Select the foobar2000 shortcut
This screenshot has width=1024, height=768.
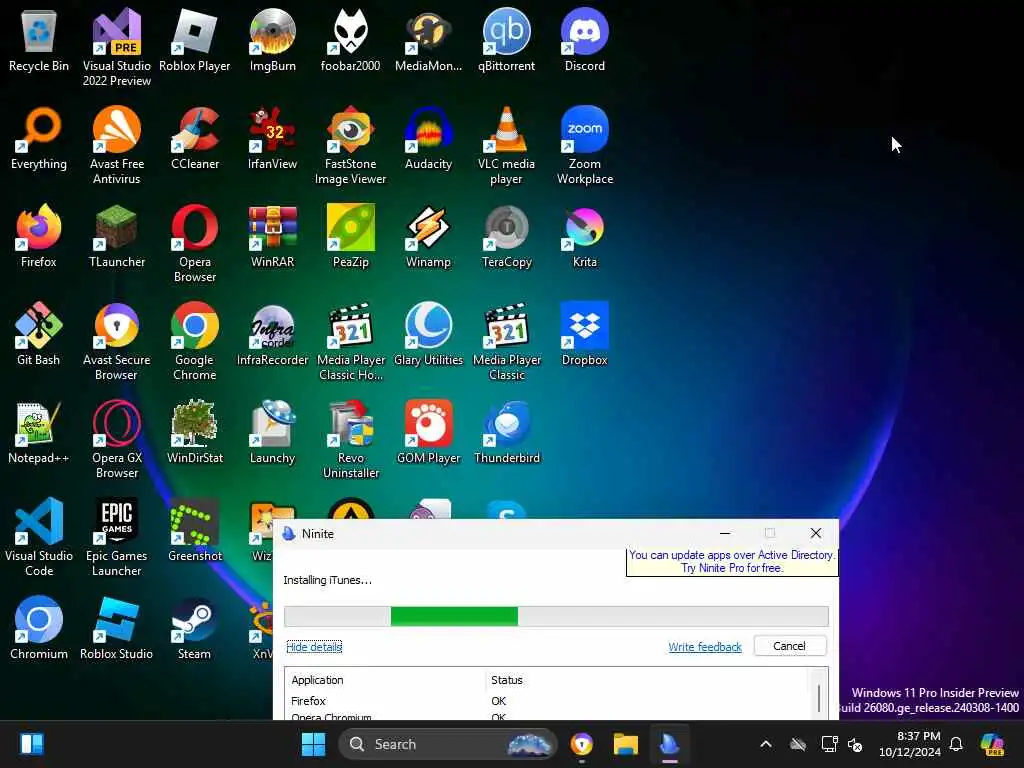(x=351, y=40)
